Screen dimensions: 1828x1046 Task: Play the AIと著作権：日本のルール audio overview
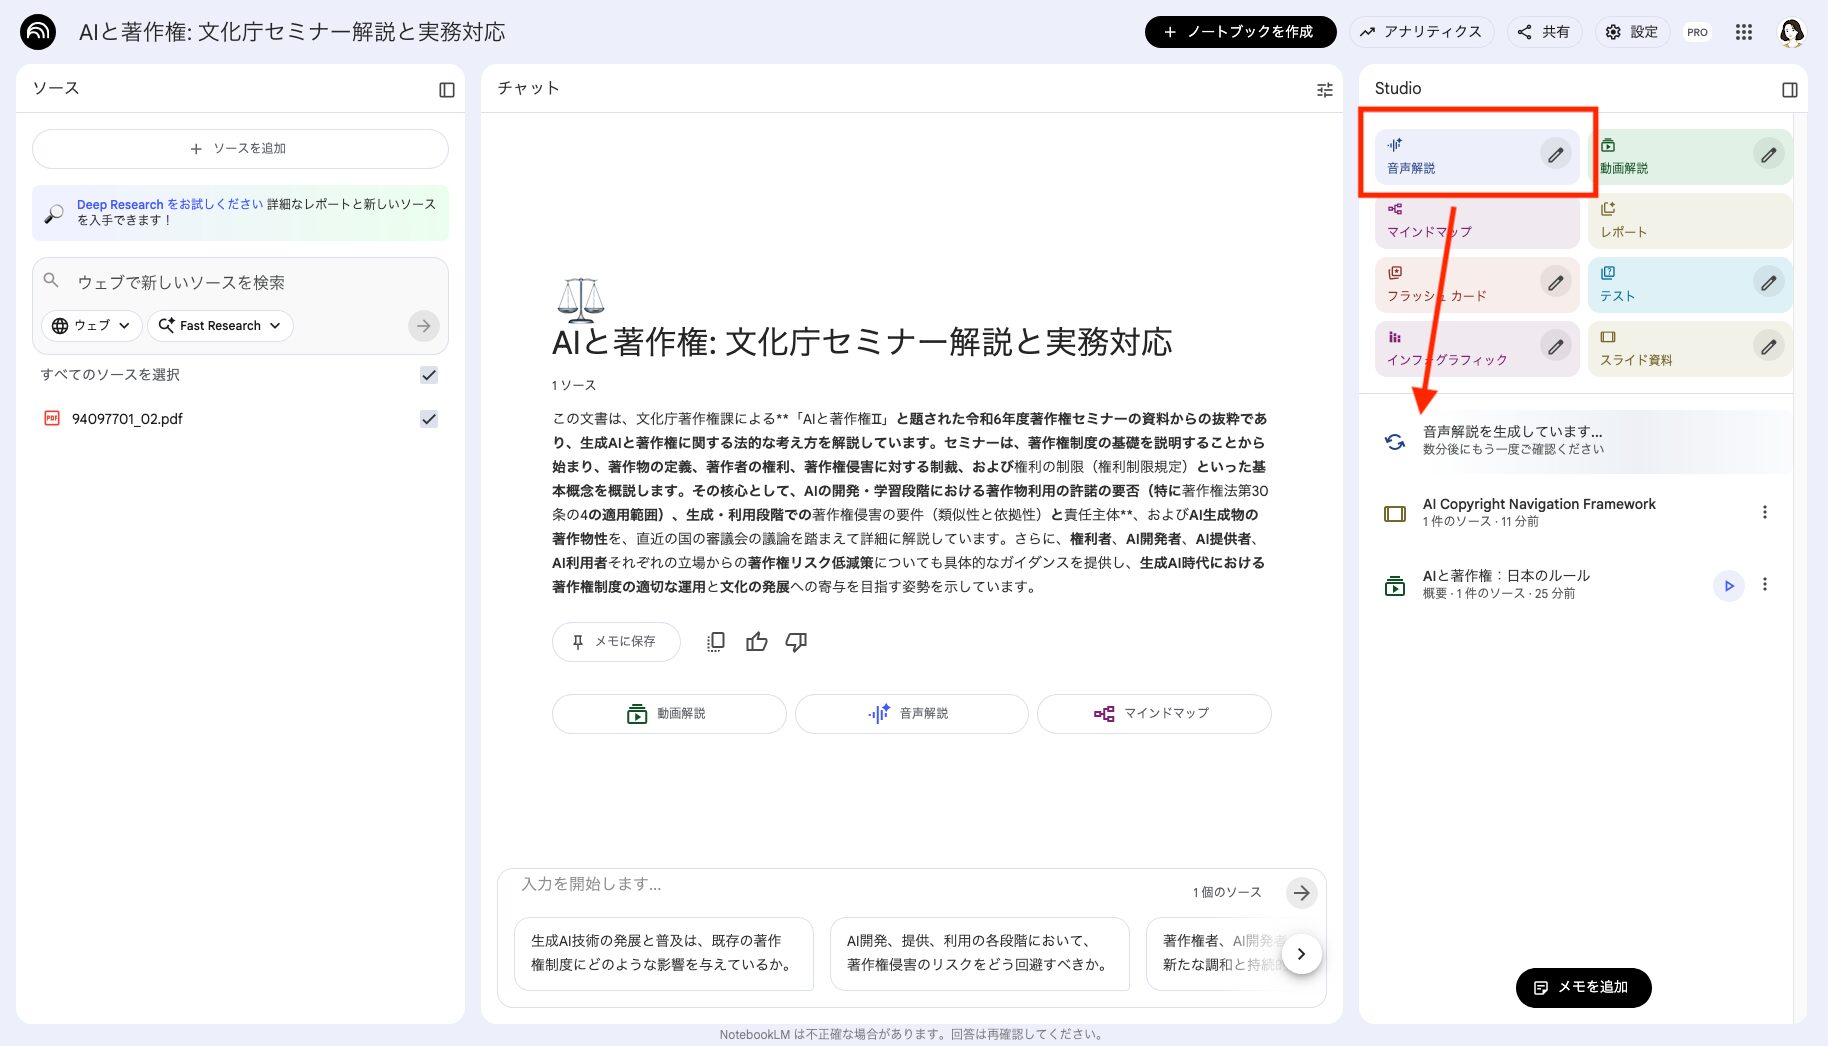[1728, 585]
